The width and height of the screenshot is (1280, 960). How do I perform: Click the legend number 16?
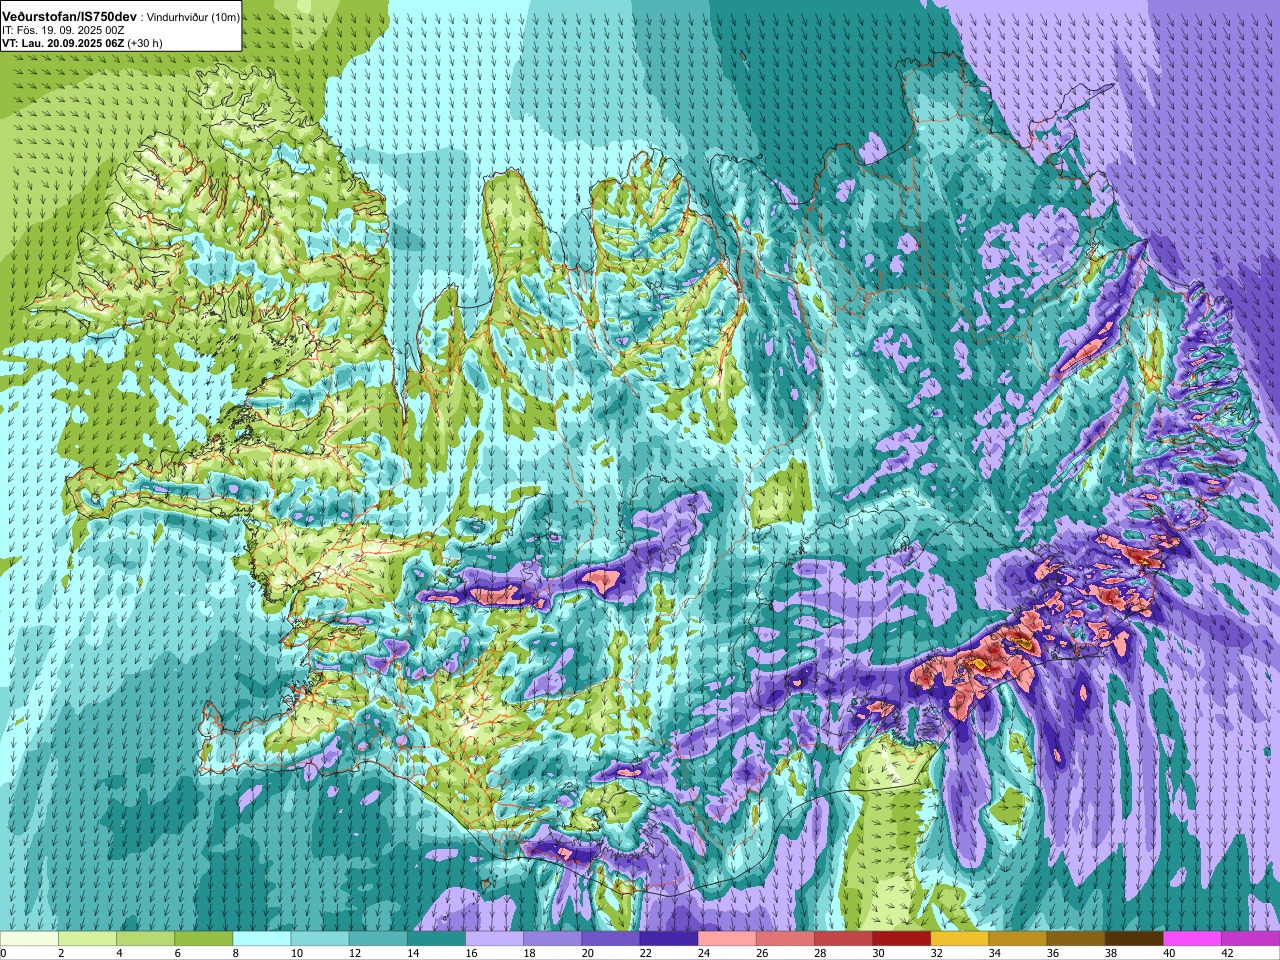(x=471, y=954)
